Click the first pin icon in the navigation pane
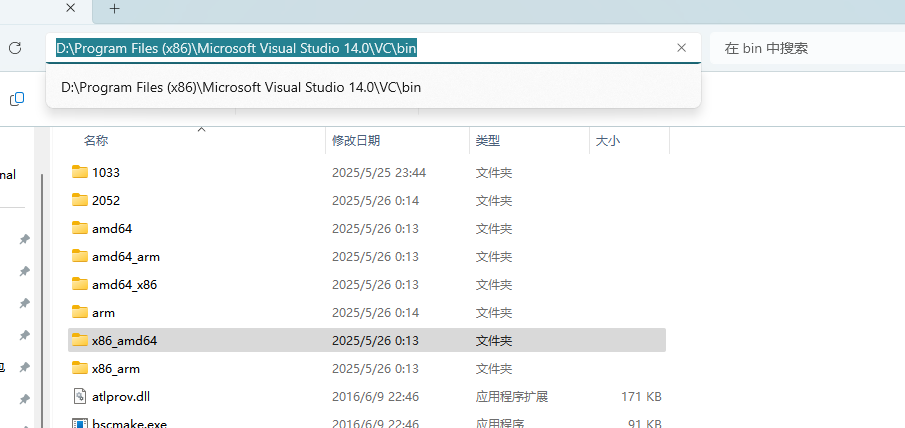Viewport: 905px width, 428px height. click(x=24, y=239)
